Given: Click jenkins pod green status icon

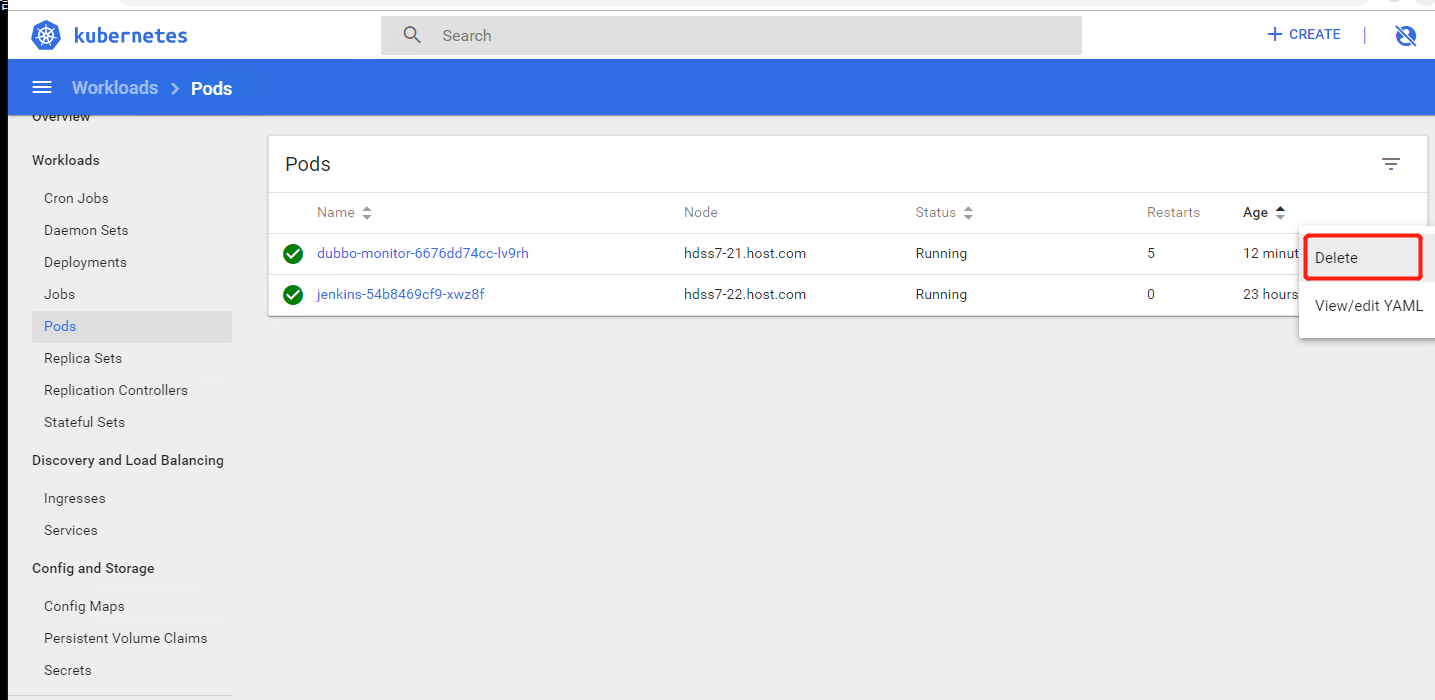Looking at the screenshot, I should (293, 295).
